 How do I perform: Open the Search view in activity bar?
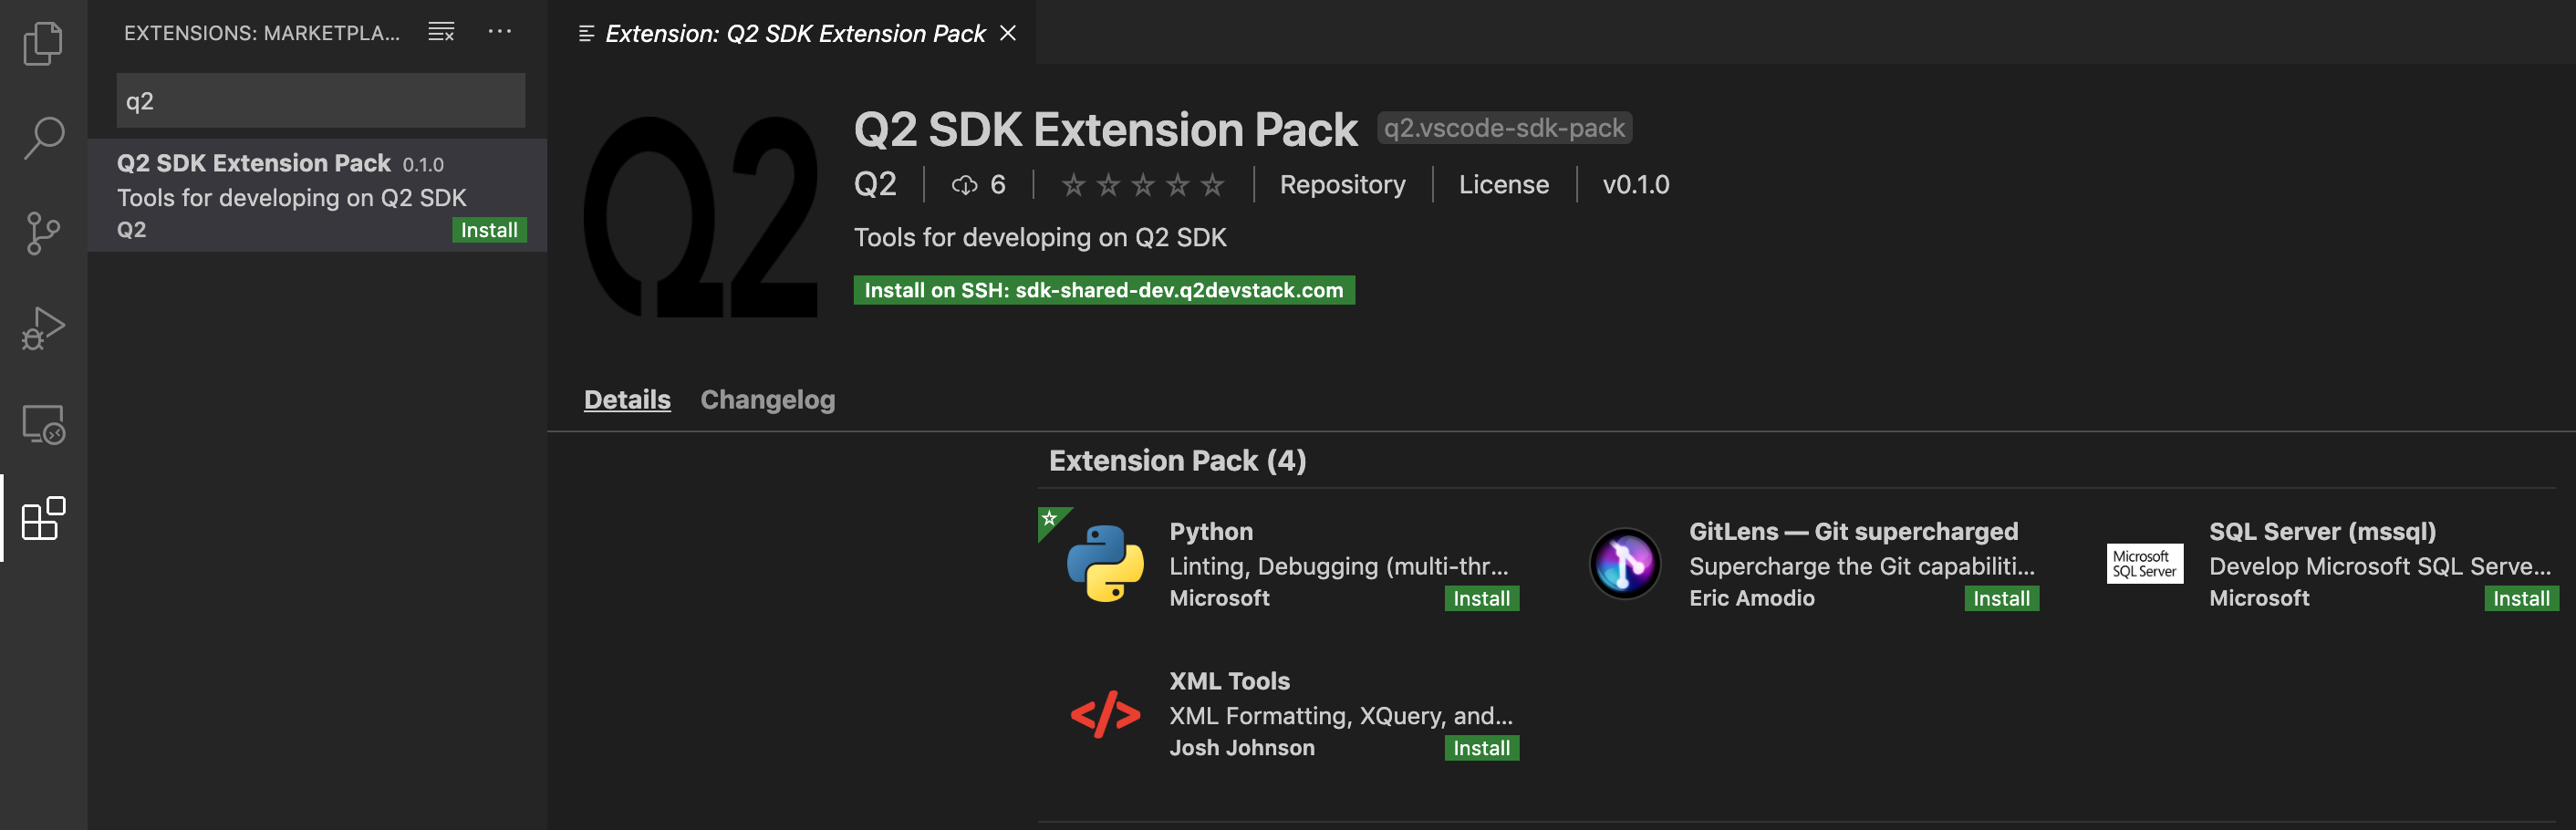tap(43, 138)
